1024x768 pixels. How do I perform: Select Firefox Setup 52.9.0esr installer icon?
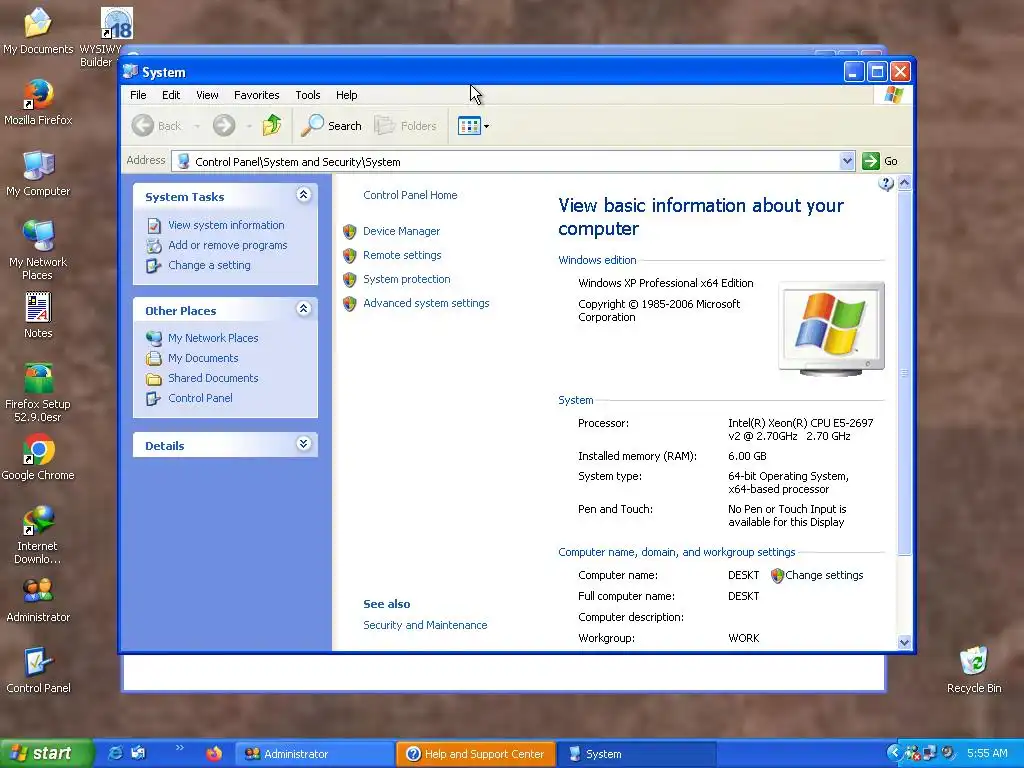pyautogui.click(x=38, y=392)
